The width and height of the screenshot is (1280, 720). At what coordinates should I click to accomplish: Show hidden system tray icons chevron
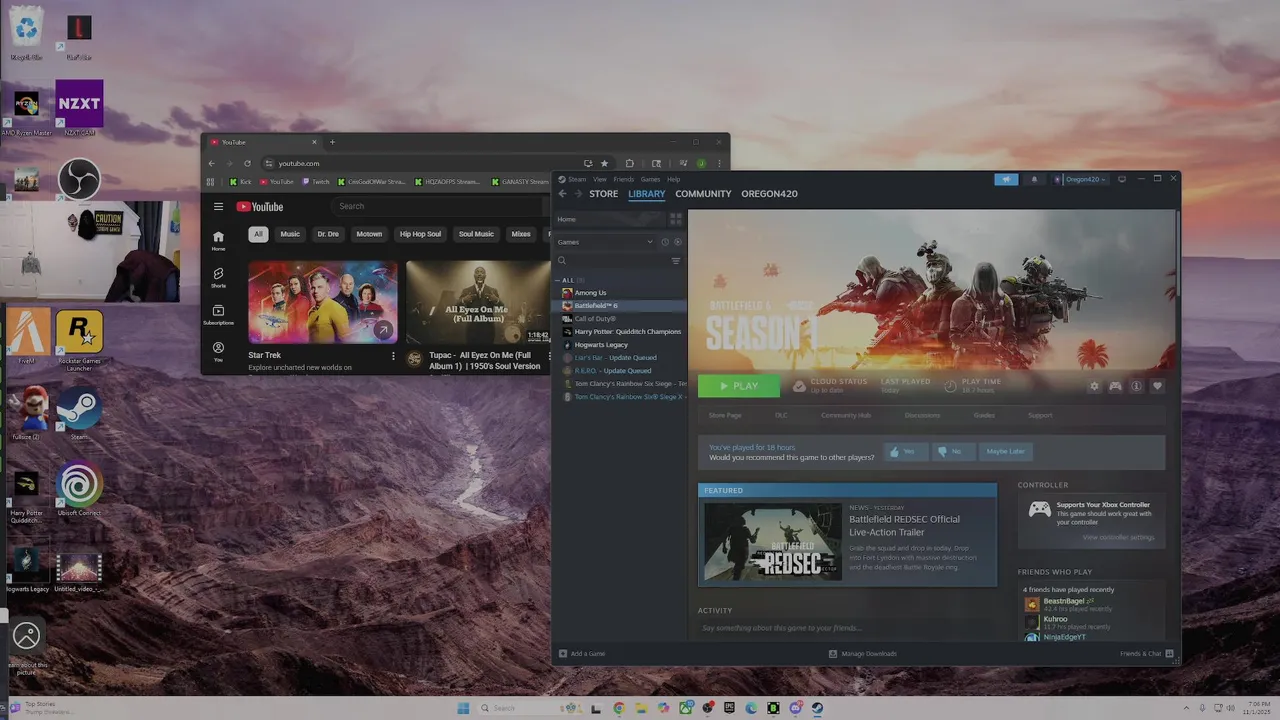coord(1186,708)
